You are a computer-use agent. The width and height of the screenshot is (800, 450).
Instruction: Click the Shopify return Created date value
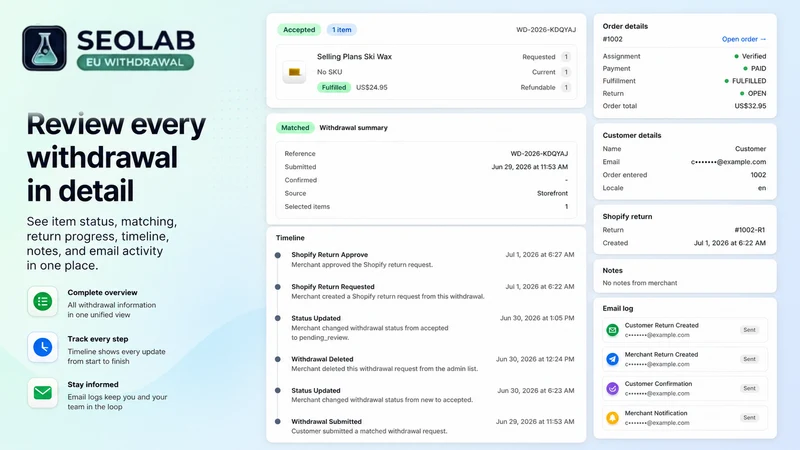(x=730, y=243)
